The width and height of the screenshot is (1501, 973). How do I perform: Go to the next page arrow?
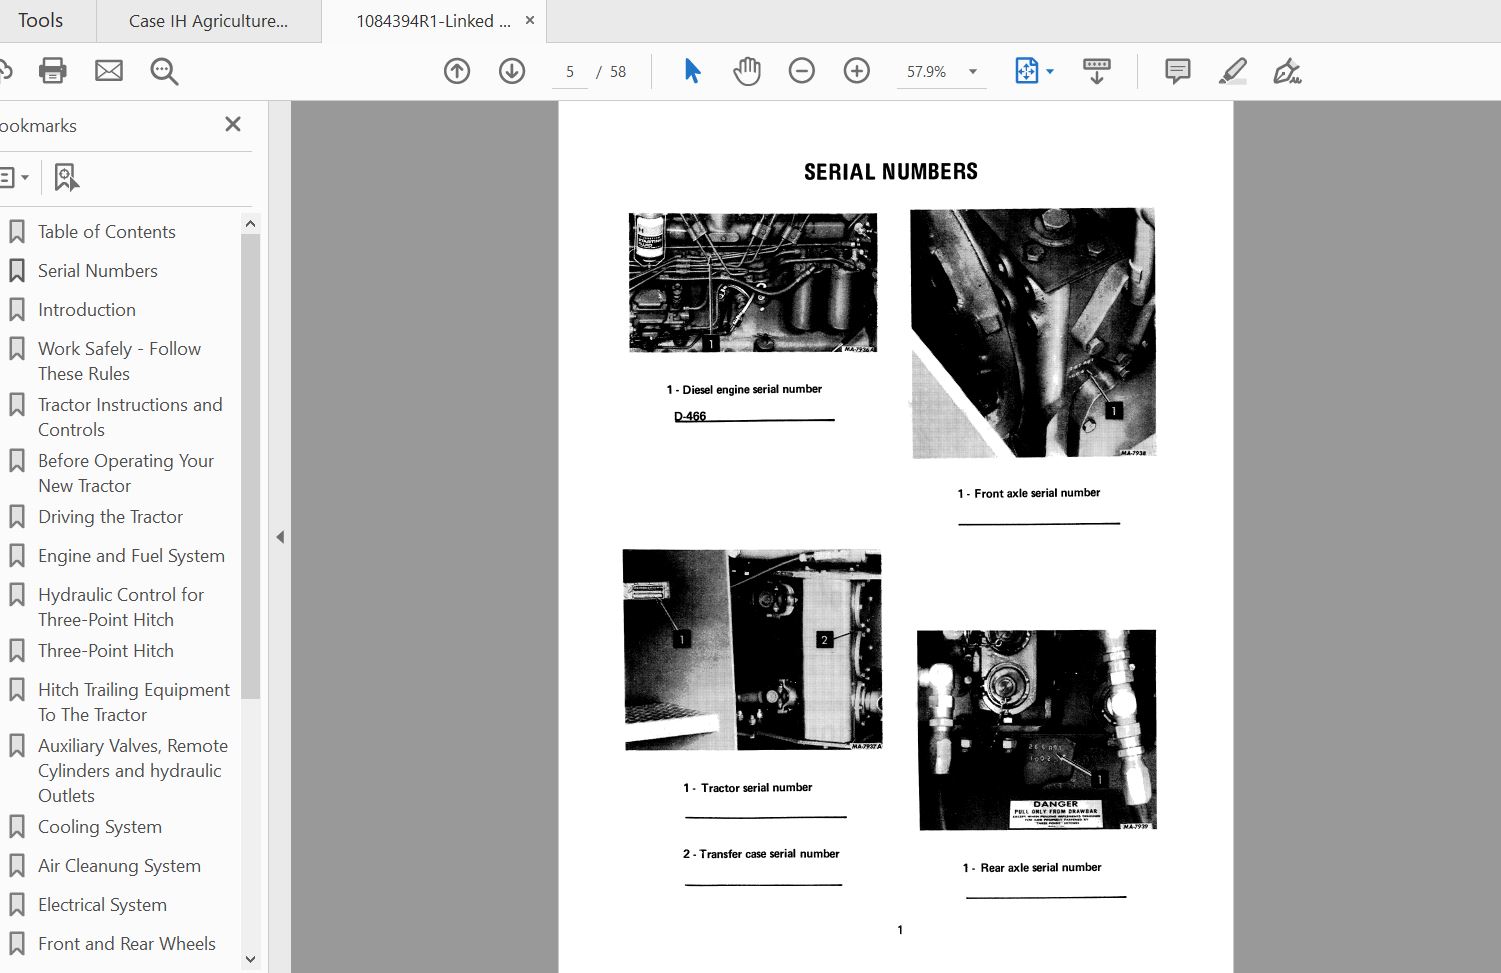(x=512, y=71)
